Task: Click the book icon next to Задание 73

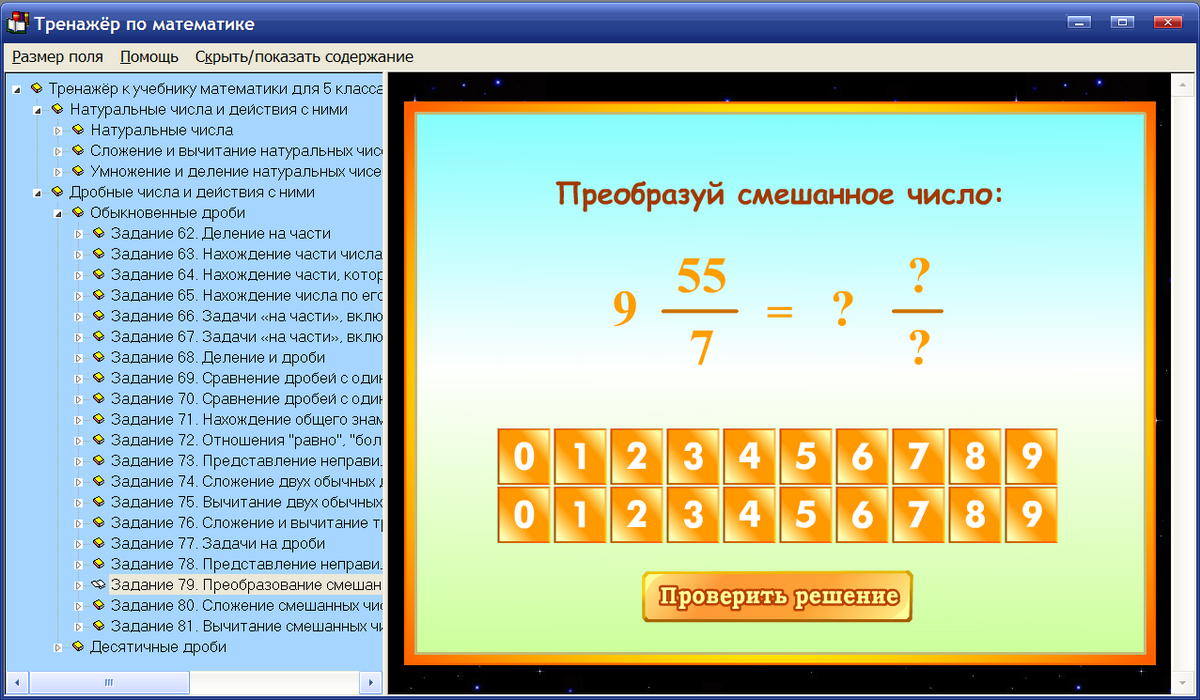Action: tap(98, 461)
